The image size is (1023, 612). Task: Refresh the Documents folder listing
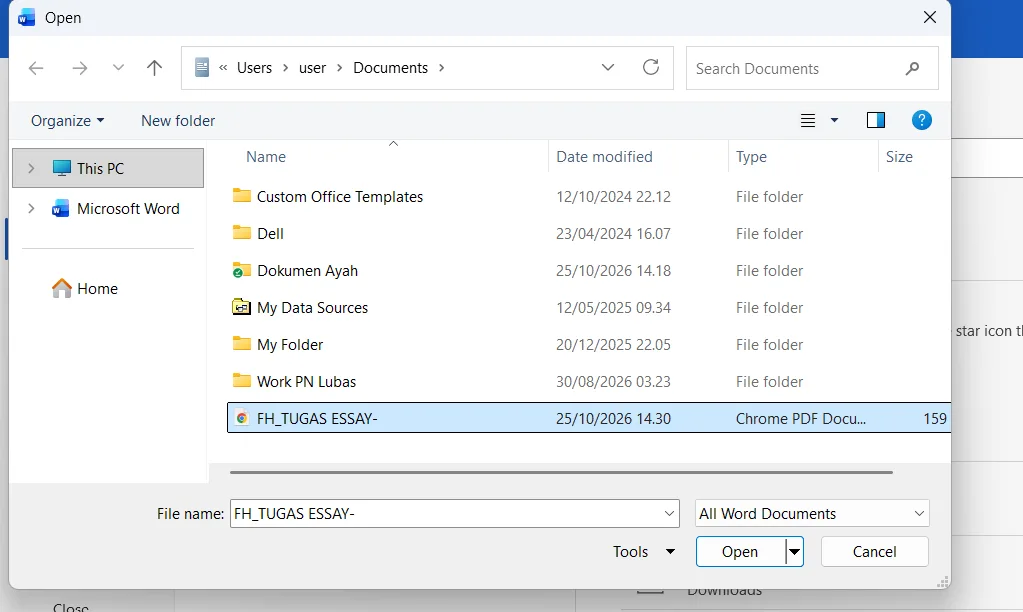(x=651, y=67)
